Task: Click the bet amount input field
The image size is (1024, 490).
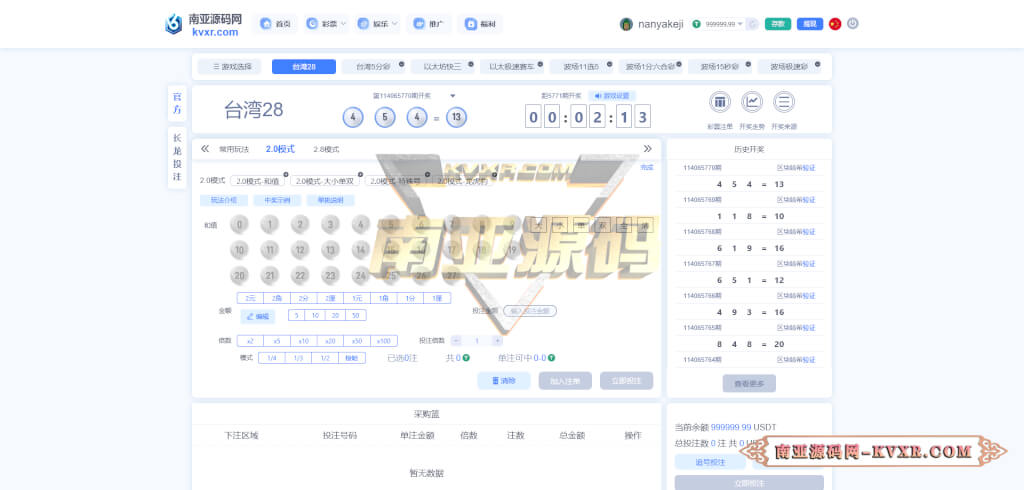Action: tap(530, 311)
